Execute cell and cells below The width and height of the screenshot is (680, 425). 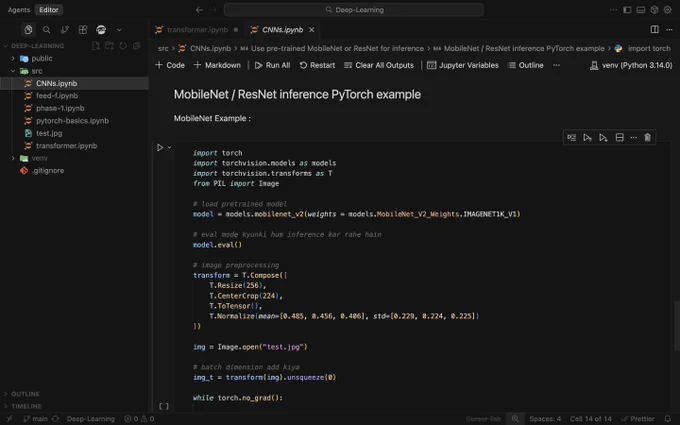[x=603, y=137]
